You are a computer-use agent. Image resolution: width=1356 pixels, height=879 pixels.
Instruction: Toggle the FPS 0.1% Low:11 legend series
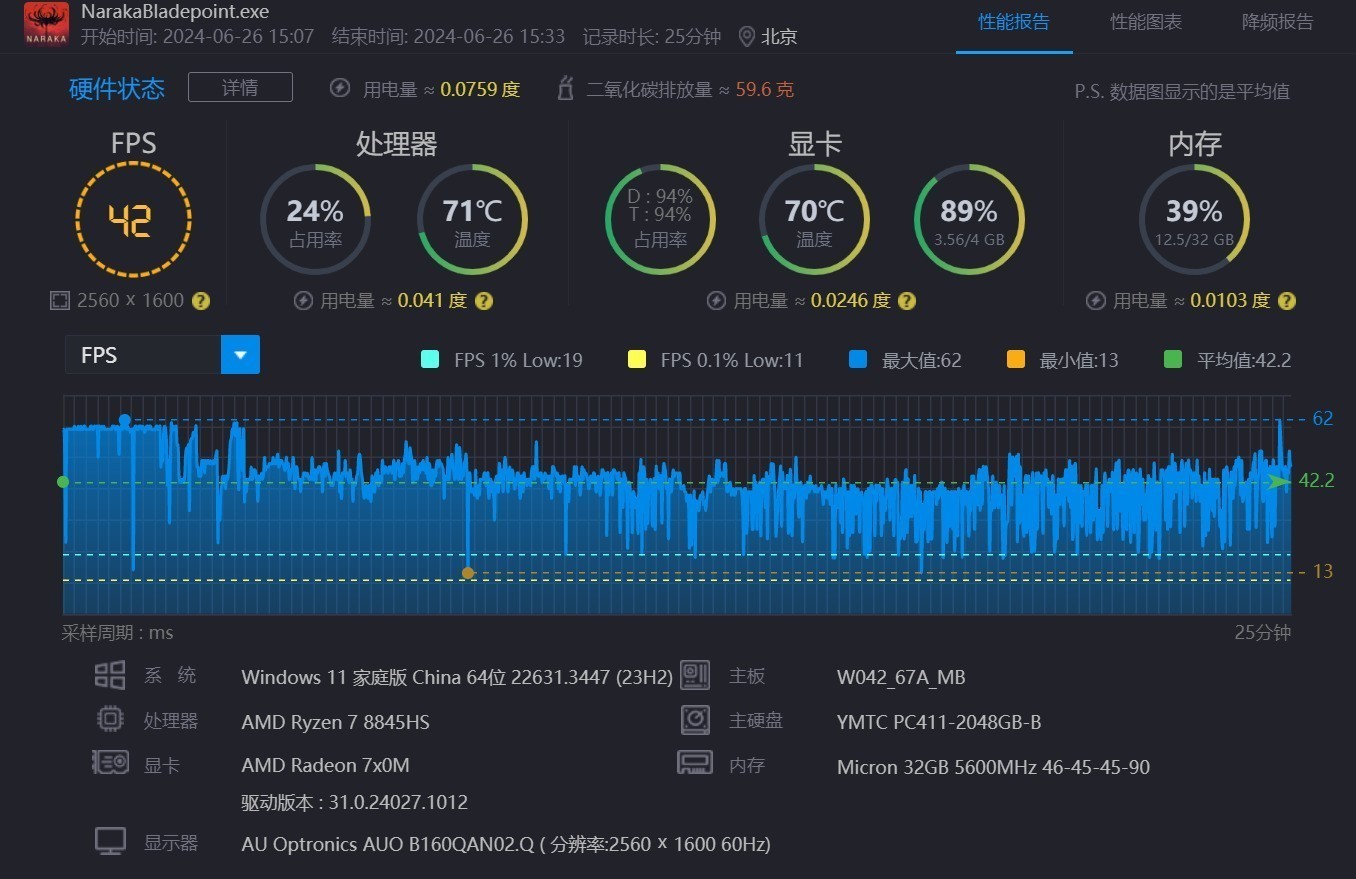point(715,360)
